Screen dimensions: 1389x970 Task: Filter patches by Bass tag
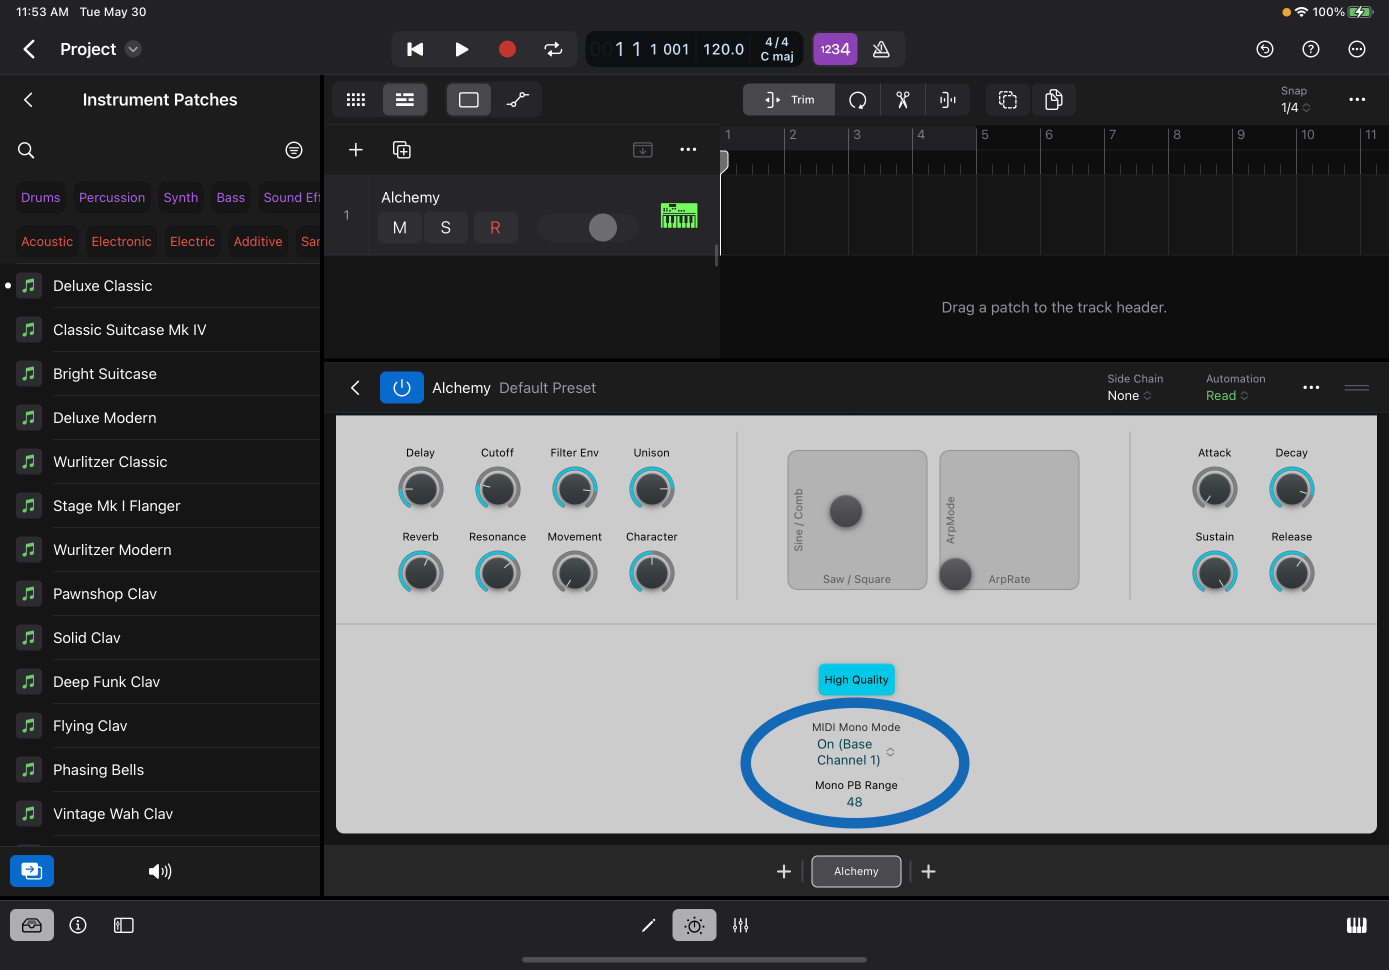click(x=231, y=198)
